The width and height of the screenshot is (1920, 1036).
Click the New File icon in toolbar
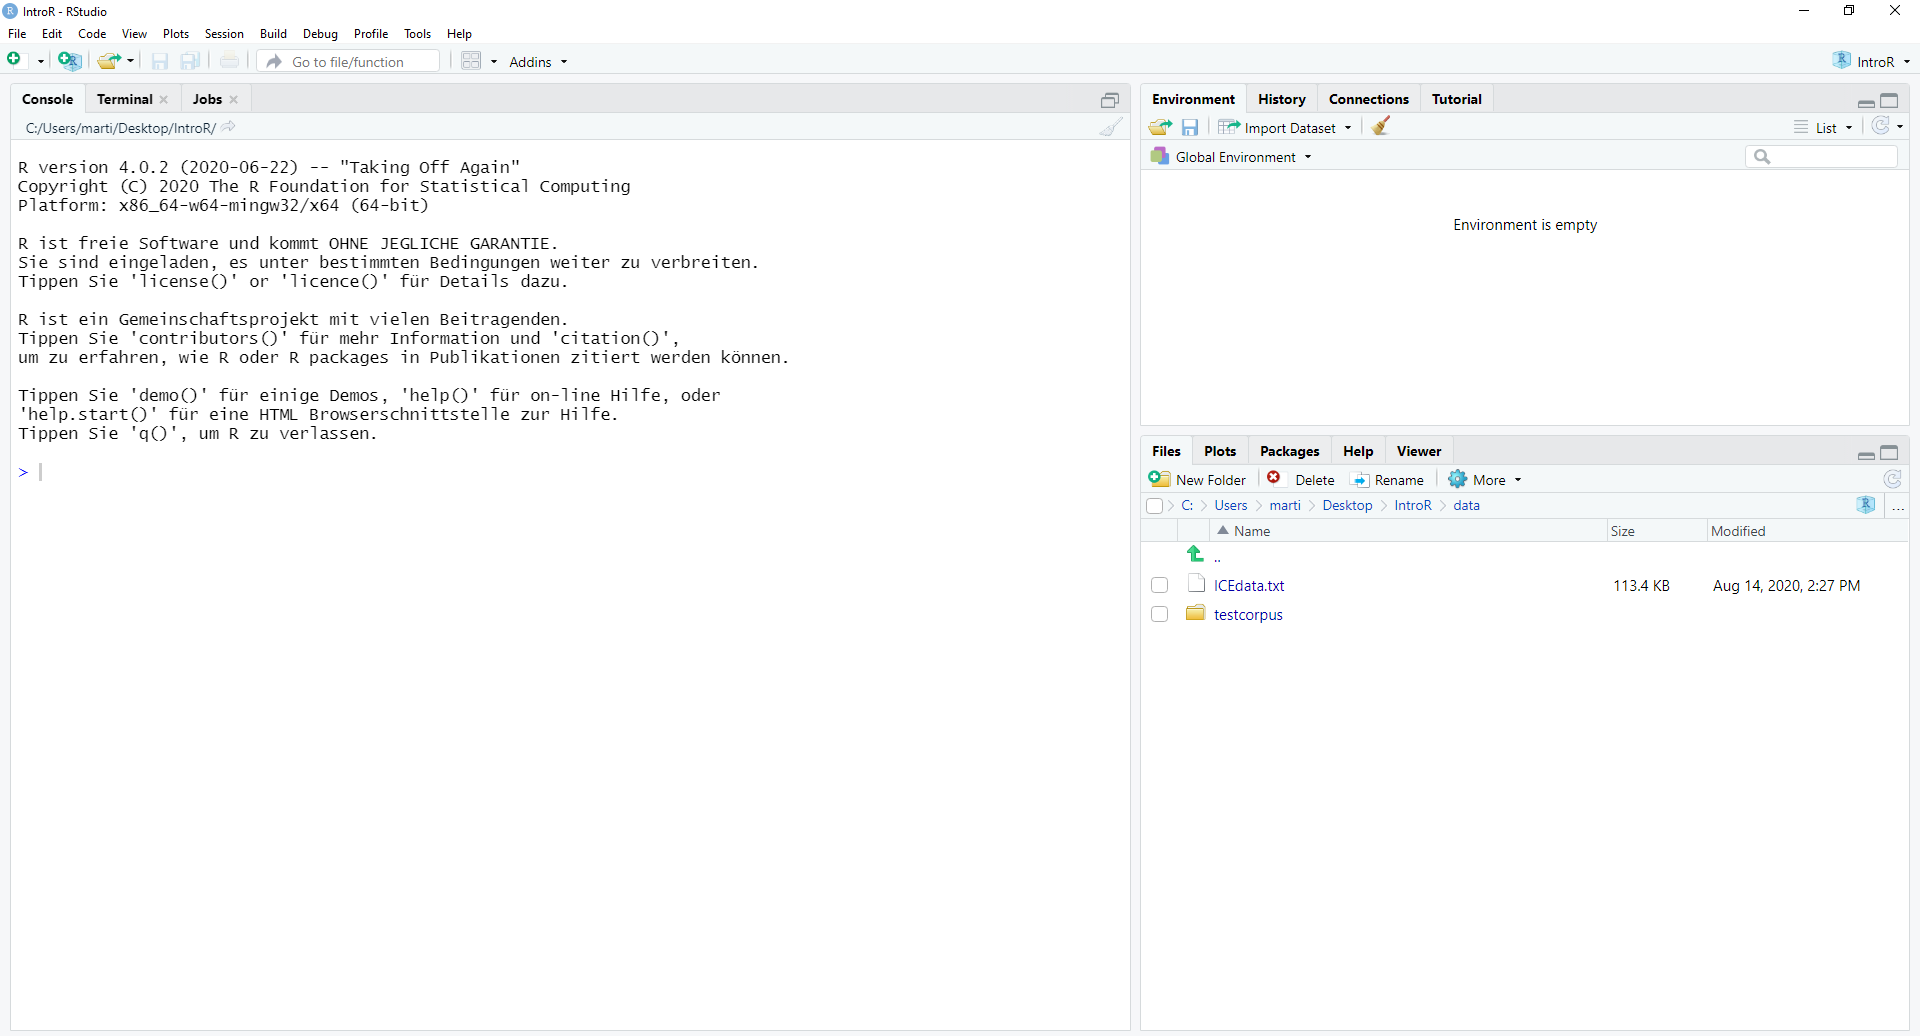coord(15,61)
